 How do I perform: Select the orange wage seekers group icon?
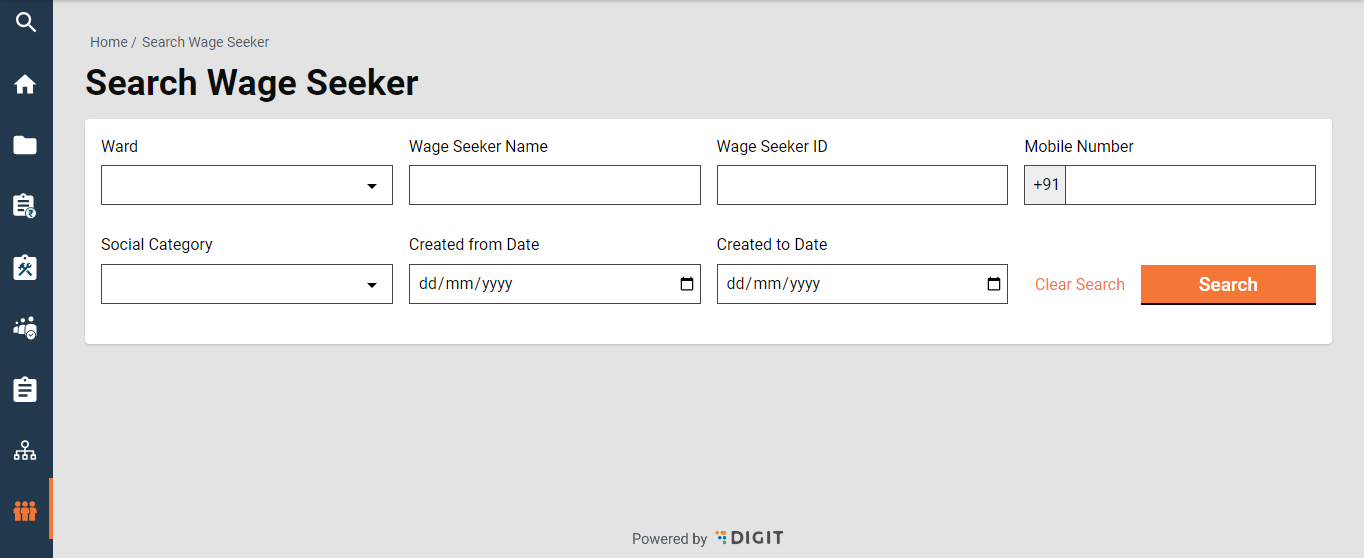pos(25,511)
